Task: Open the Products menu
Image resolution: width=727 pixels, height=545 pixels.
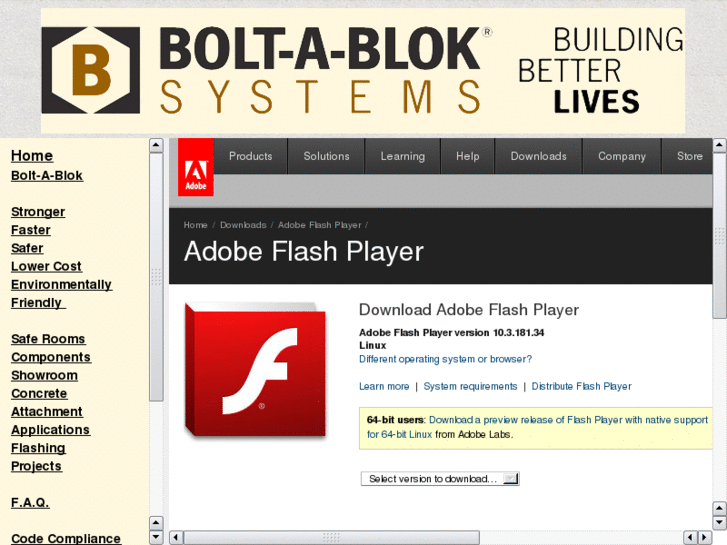Action: coord(250,156)
